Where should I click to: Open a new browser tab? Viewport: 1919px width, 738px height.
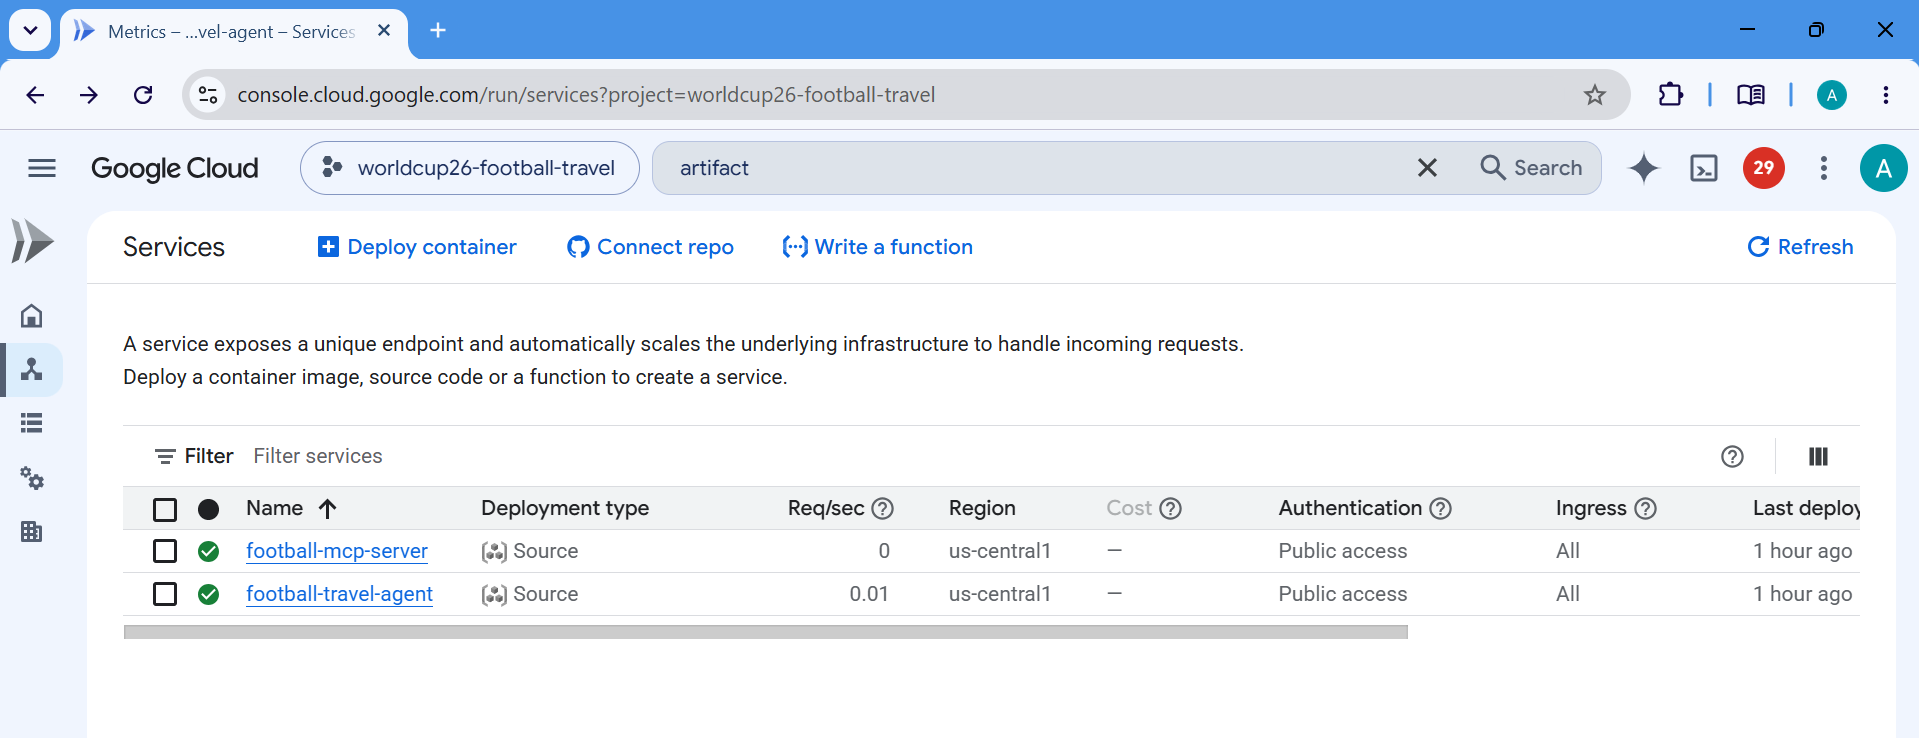click(437, 31)
